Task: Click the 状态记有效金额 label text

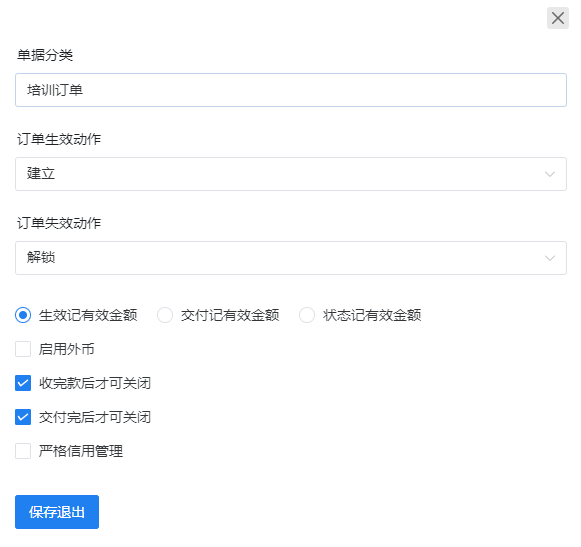Action: tap(372, 315)
